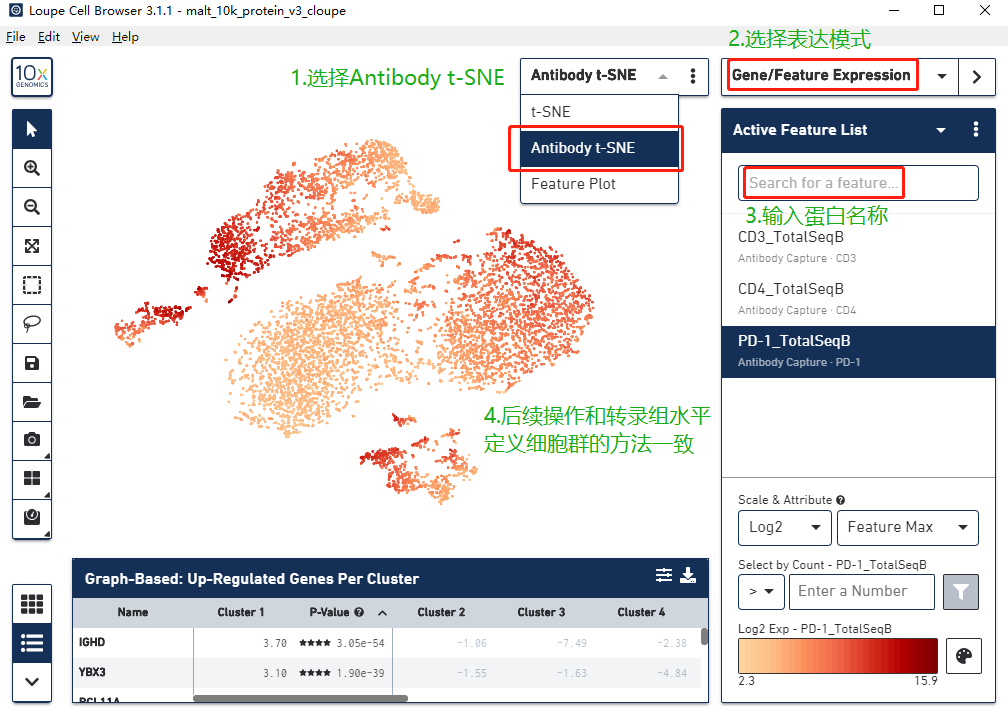Click the open folder icon

pyautogui.click(x=32, y=402)
